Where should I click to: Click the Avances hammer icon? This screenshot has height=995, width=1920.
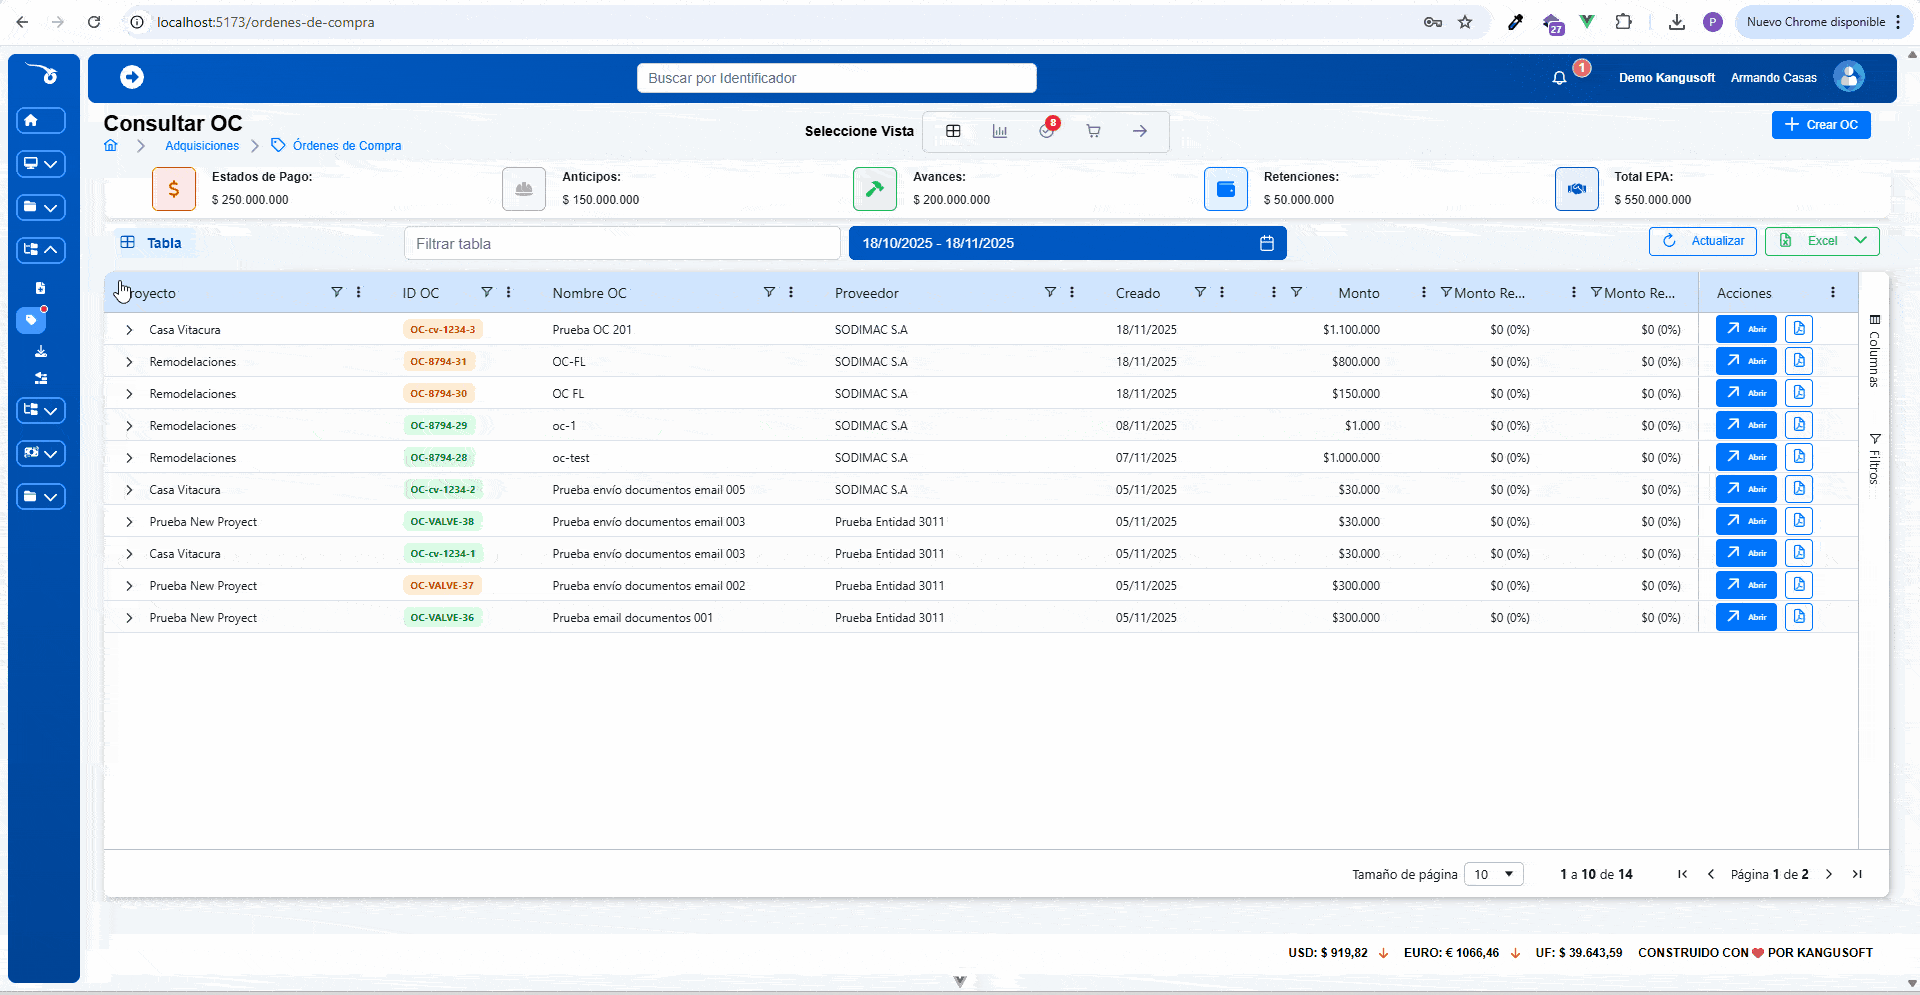point(875,189)
